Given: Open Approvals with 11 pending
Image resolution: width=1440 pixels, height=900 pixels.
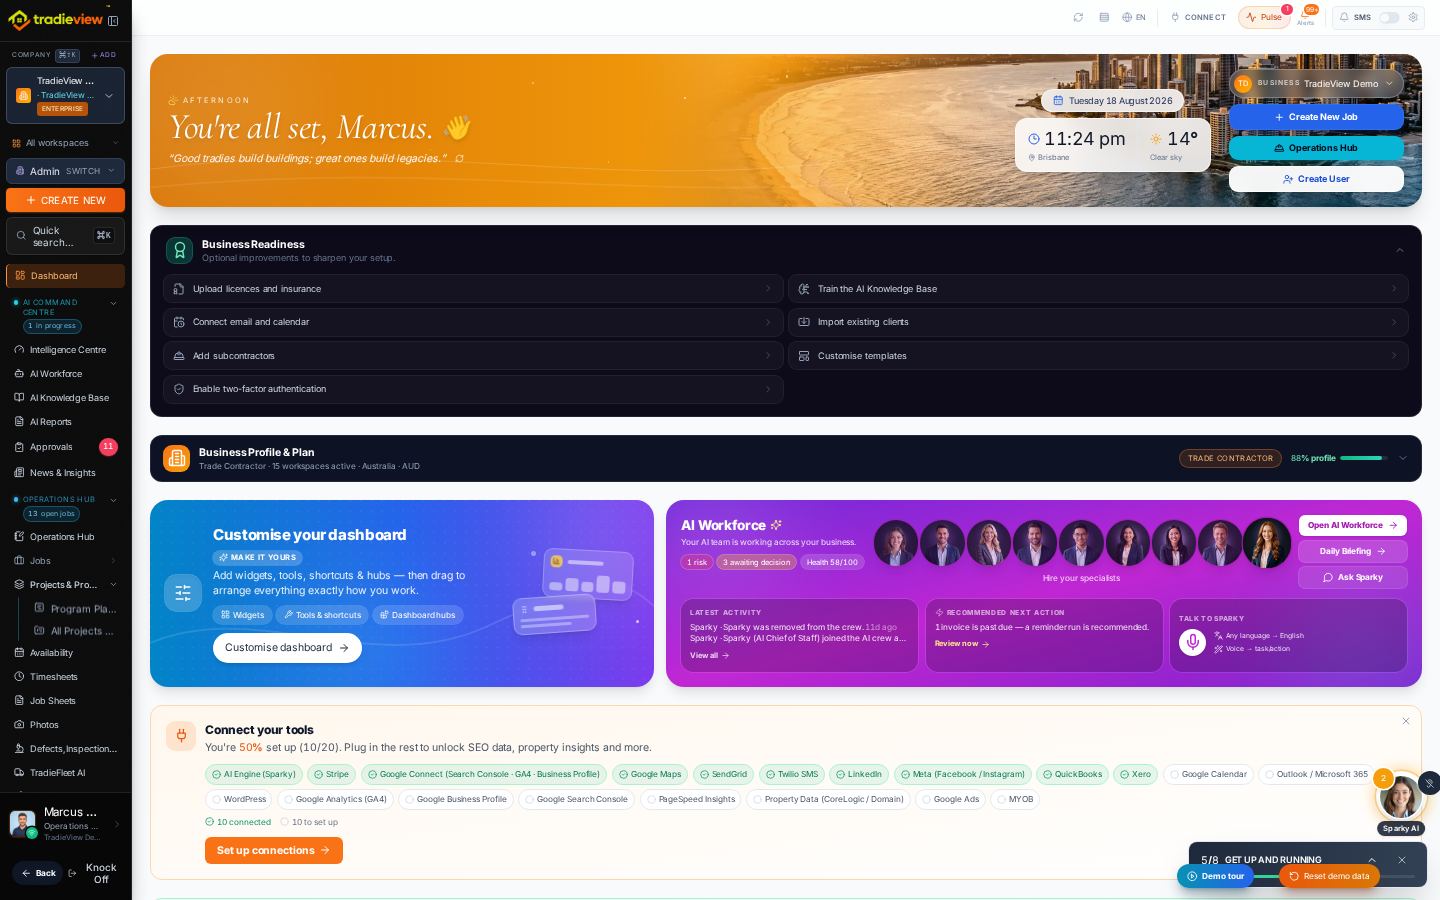Looking at the screenshot, I should [65, 447].
